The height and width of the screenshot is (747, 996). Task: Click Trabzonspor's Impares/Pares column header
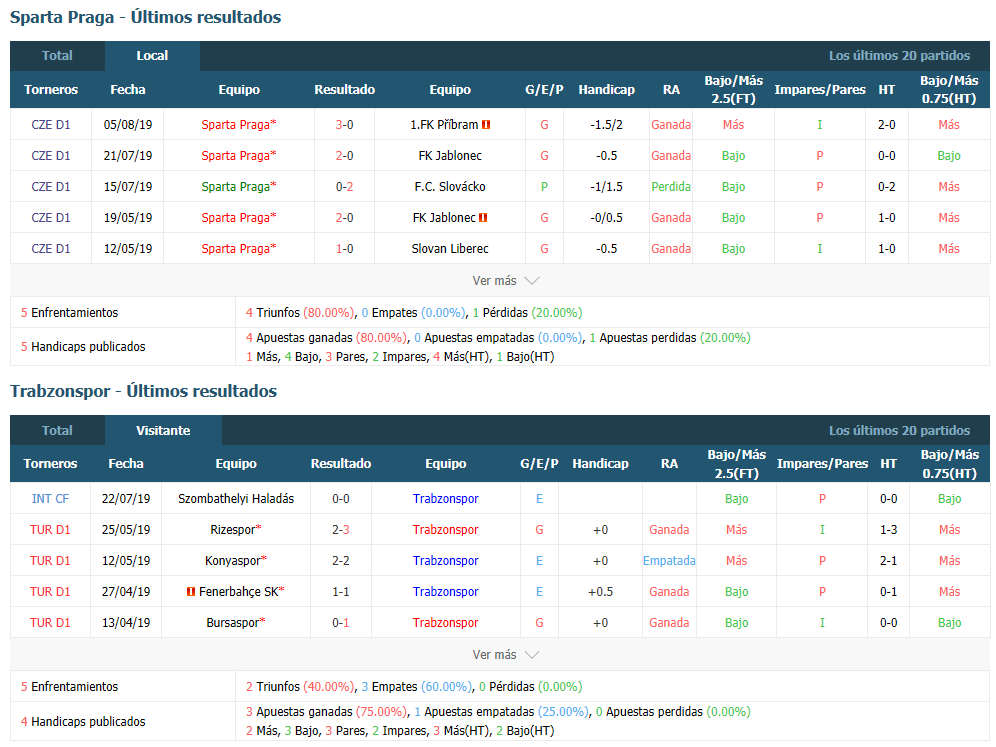coord(822,464)
